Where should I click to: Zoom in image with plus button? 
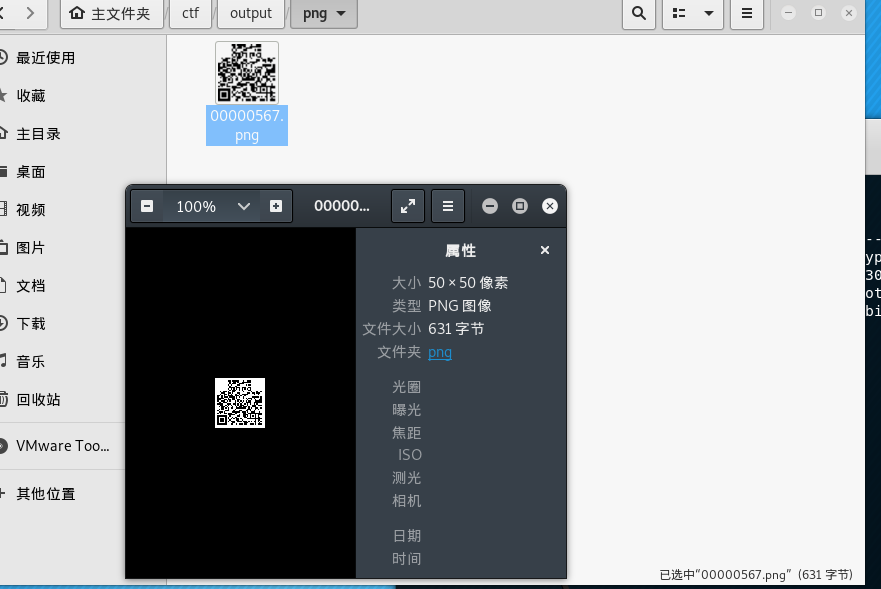276,206
